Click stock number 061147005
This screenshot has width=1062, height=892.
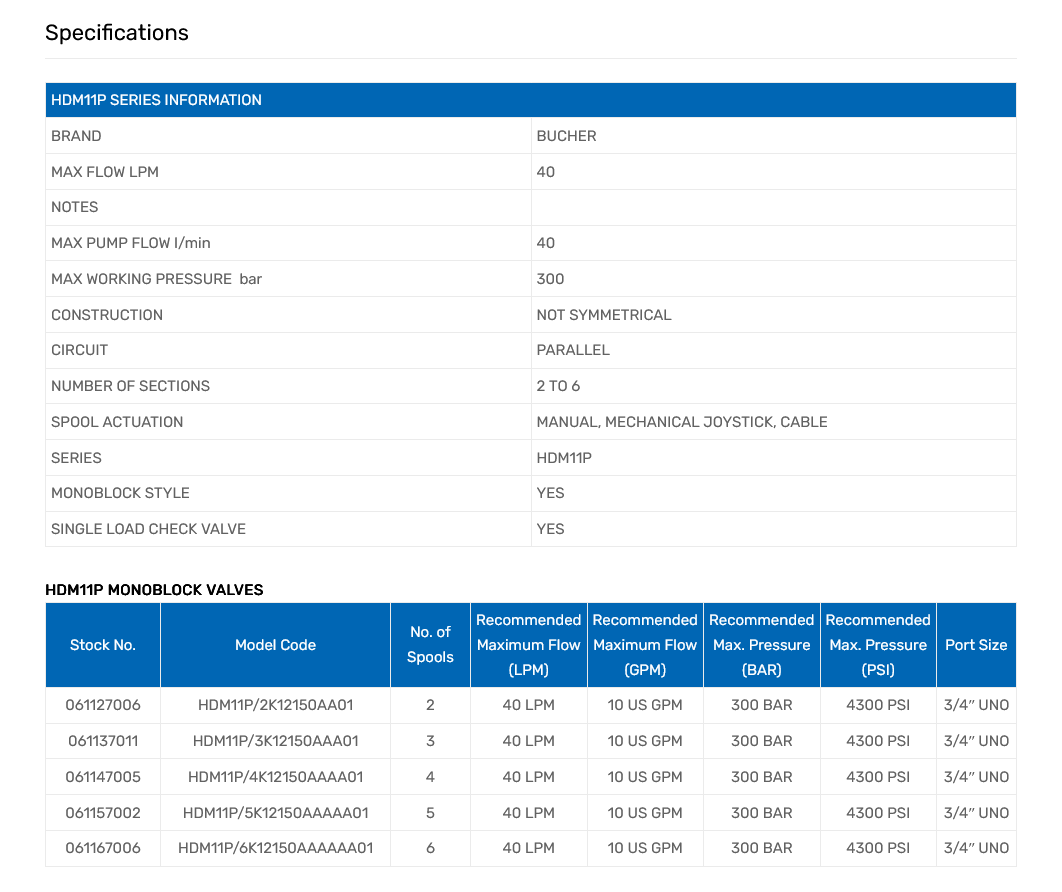tap(103, 777)
